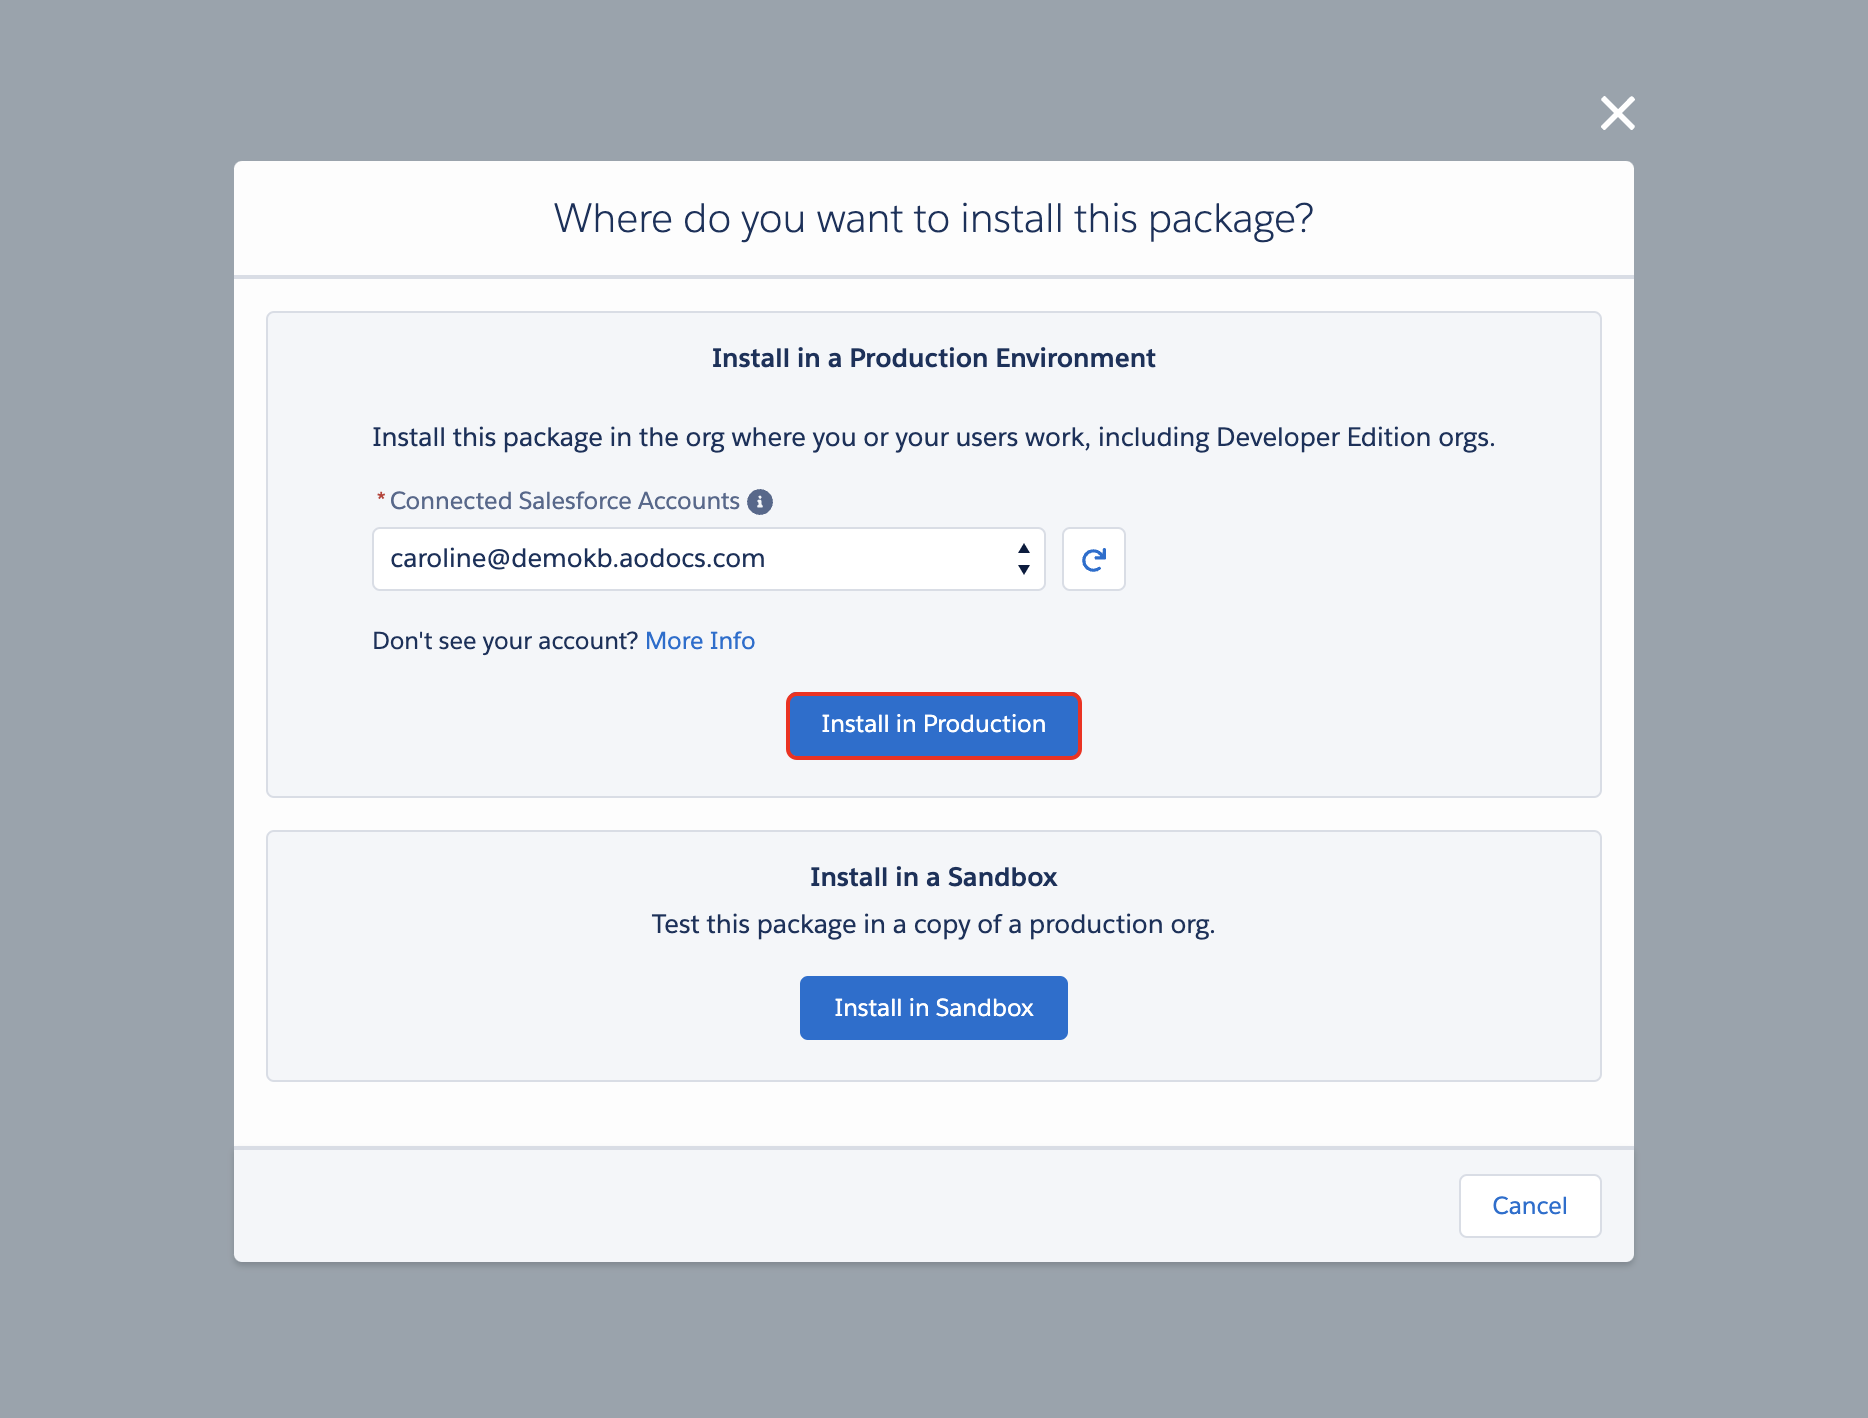Cancel the package installation dialog
The height and width of the screenshot is (1418, 1868).
click(x=1529, y=1206)
